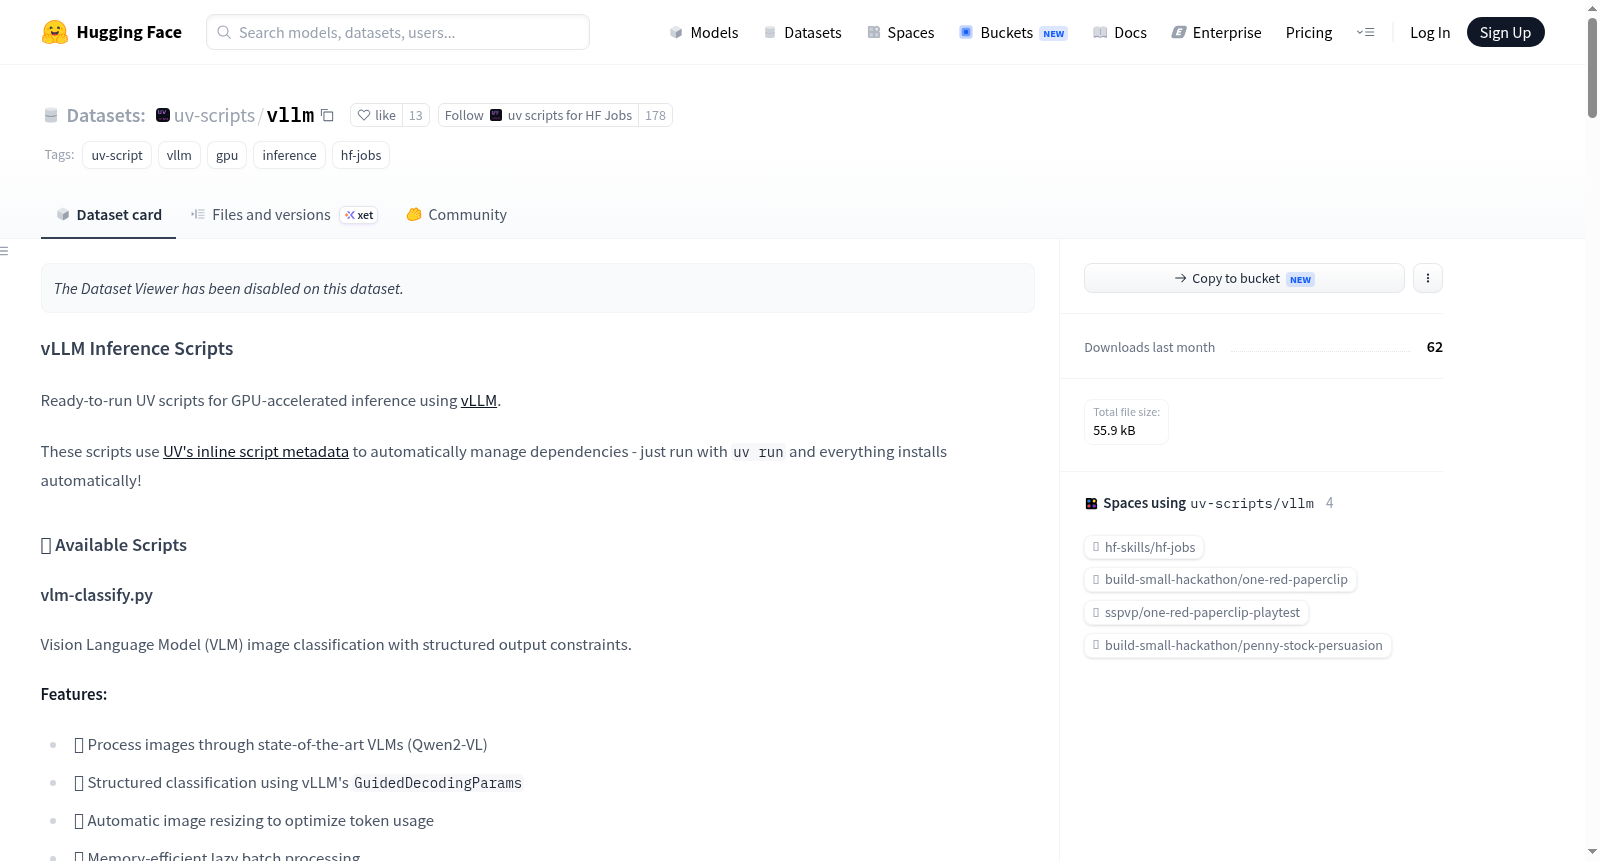This screenshot has width=1600, height=861.
Task: Expand the more navigation items menu
Action: pyautogui.click(x=1365, y=32)
